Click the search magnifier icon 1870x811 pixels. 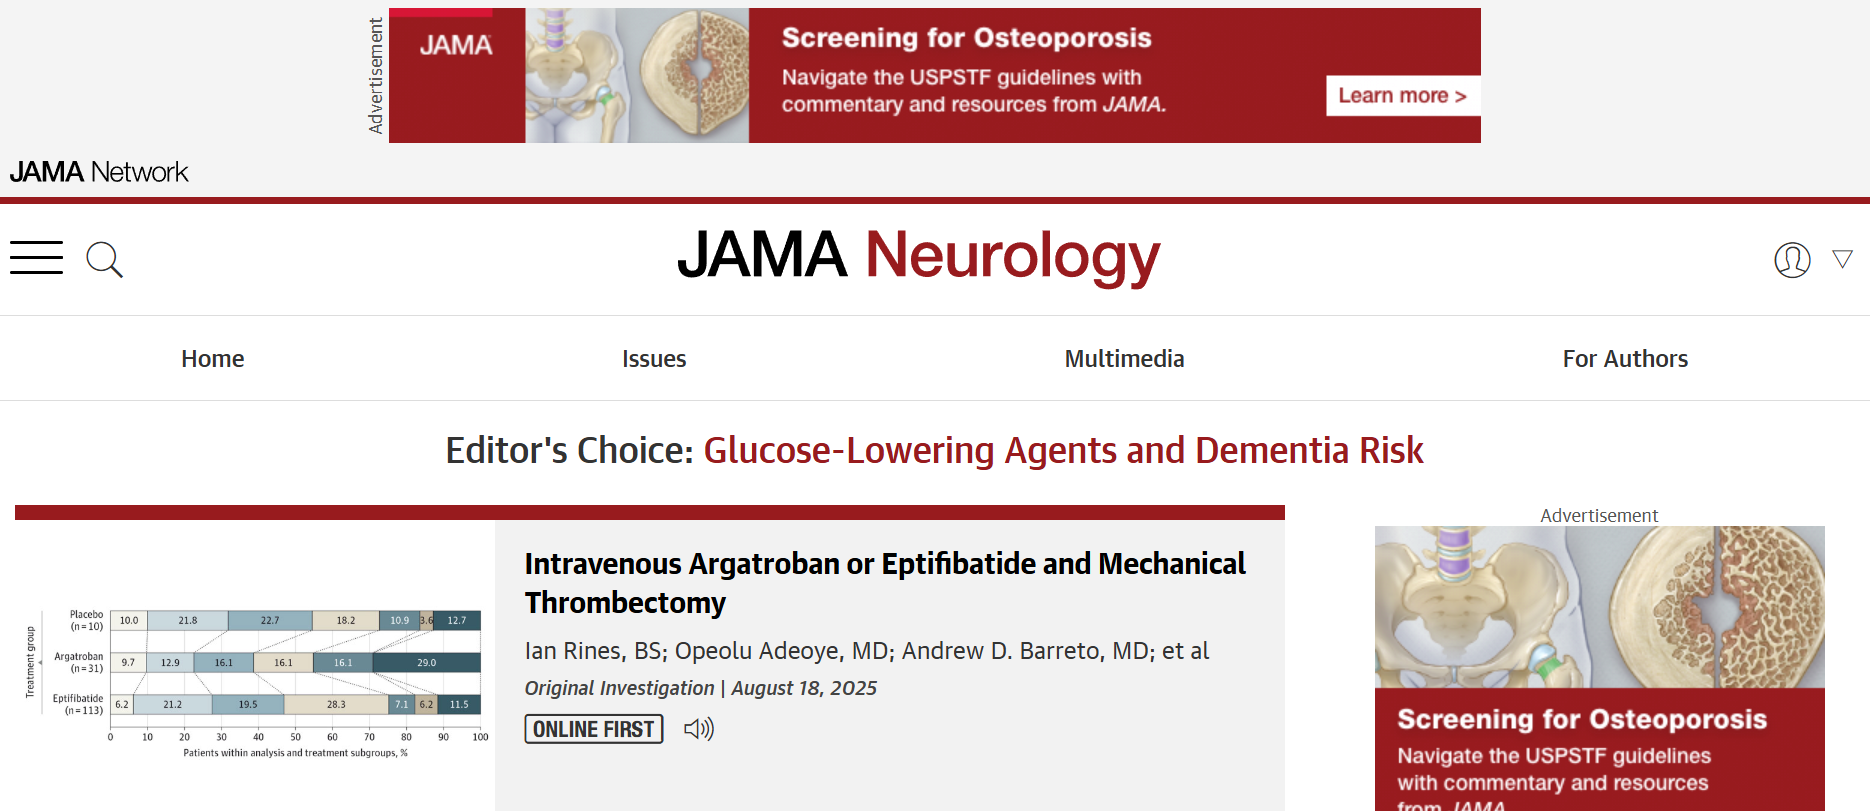coord(104,260)
